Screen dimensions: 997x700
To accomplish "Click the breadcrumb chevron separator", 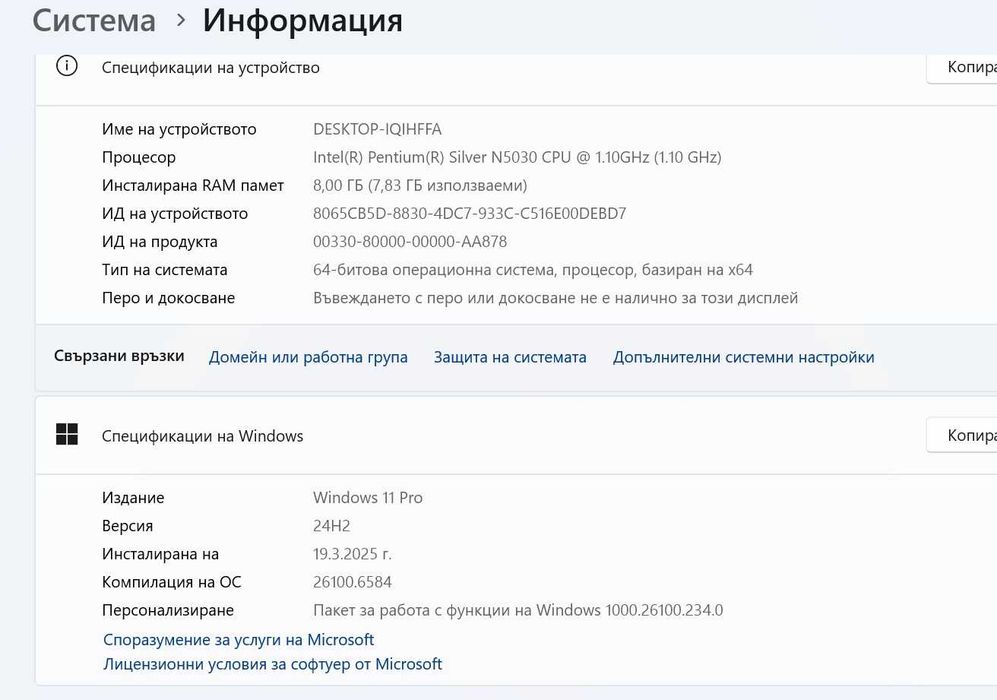I will pyautogui.click(x=181, y=21).
